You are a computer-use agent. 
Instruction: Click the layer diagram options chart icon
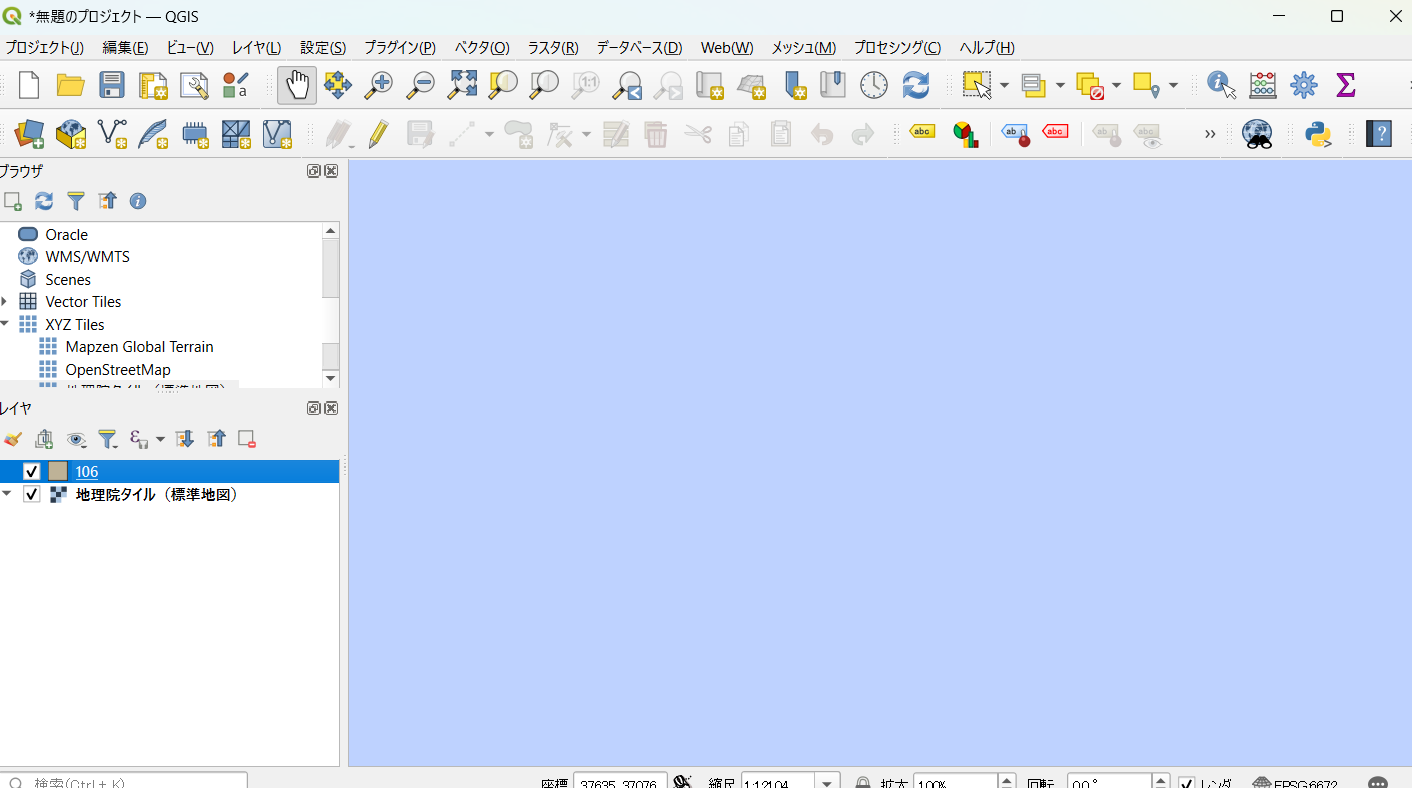(x=965, y=134)
